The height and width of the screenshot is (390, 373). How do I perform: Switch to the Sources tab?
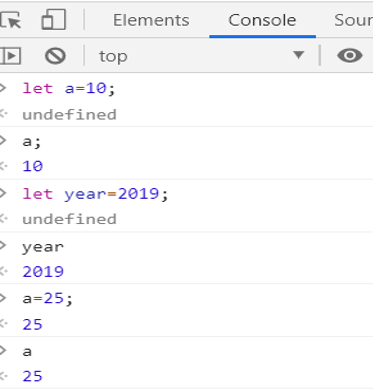(x=353, y=20)
